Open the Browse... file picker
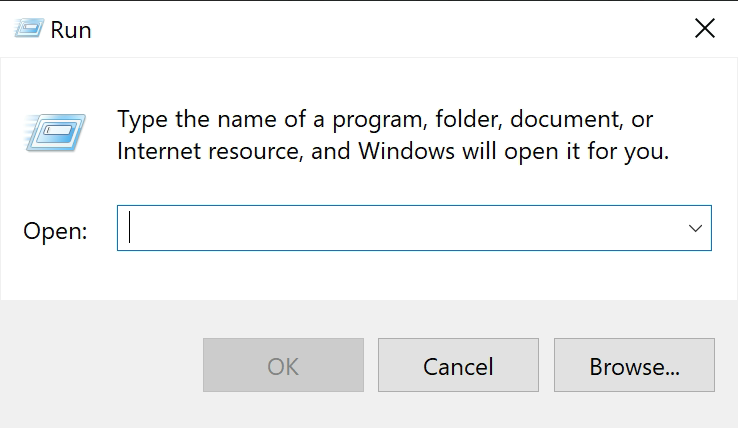 [x=634, y=365]
